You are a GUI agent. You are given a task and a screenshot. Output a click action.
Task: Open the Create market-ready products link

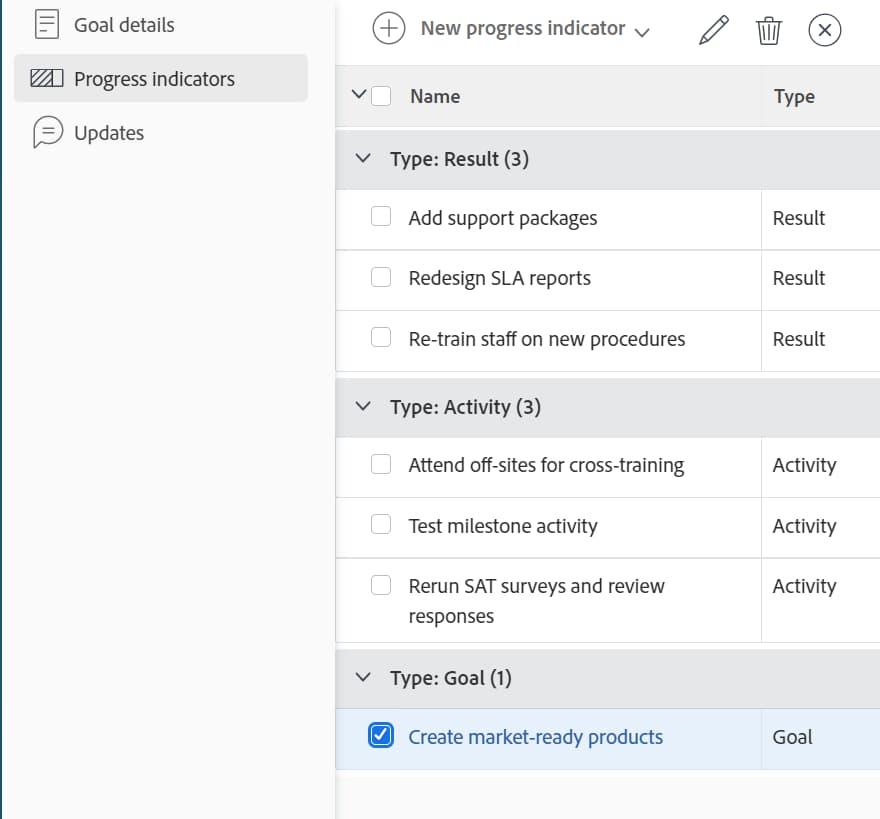point(536,735)
